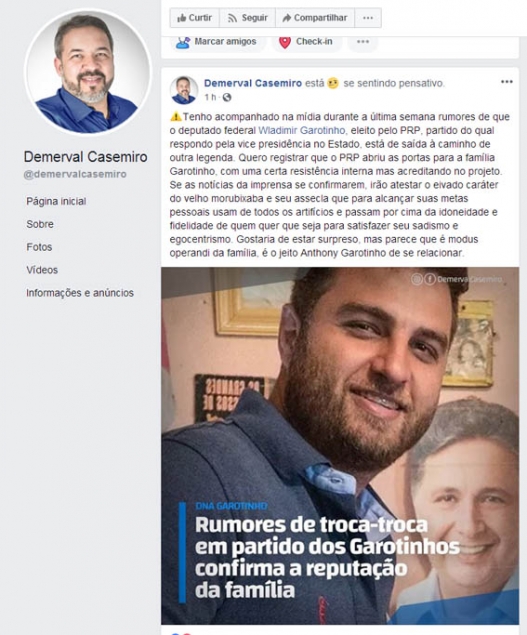
Task: Go to Página inicial in sidebar
Action: coord(56,201)
